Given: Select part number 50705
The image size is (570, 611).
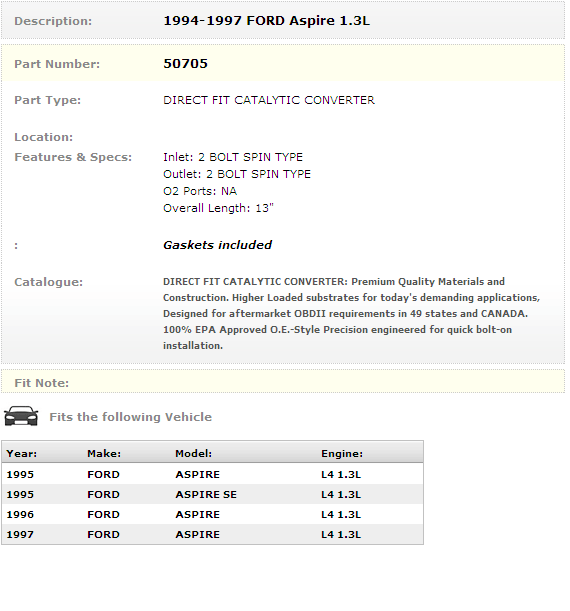Looking at the screenshot, I should [x=185, y=64].
